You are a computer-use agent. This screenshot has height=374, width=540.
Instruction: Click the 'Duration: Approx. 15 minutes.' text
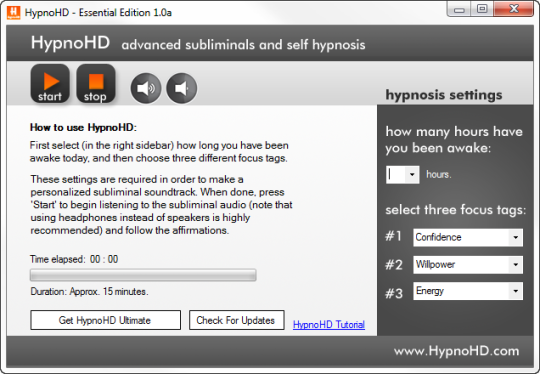point(90,292)
